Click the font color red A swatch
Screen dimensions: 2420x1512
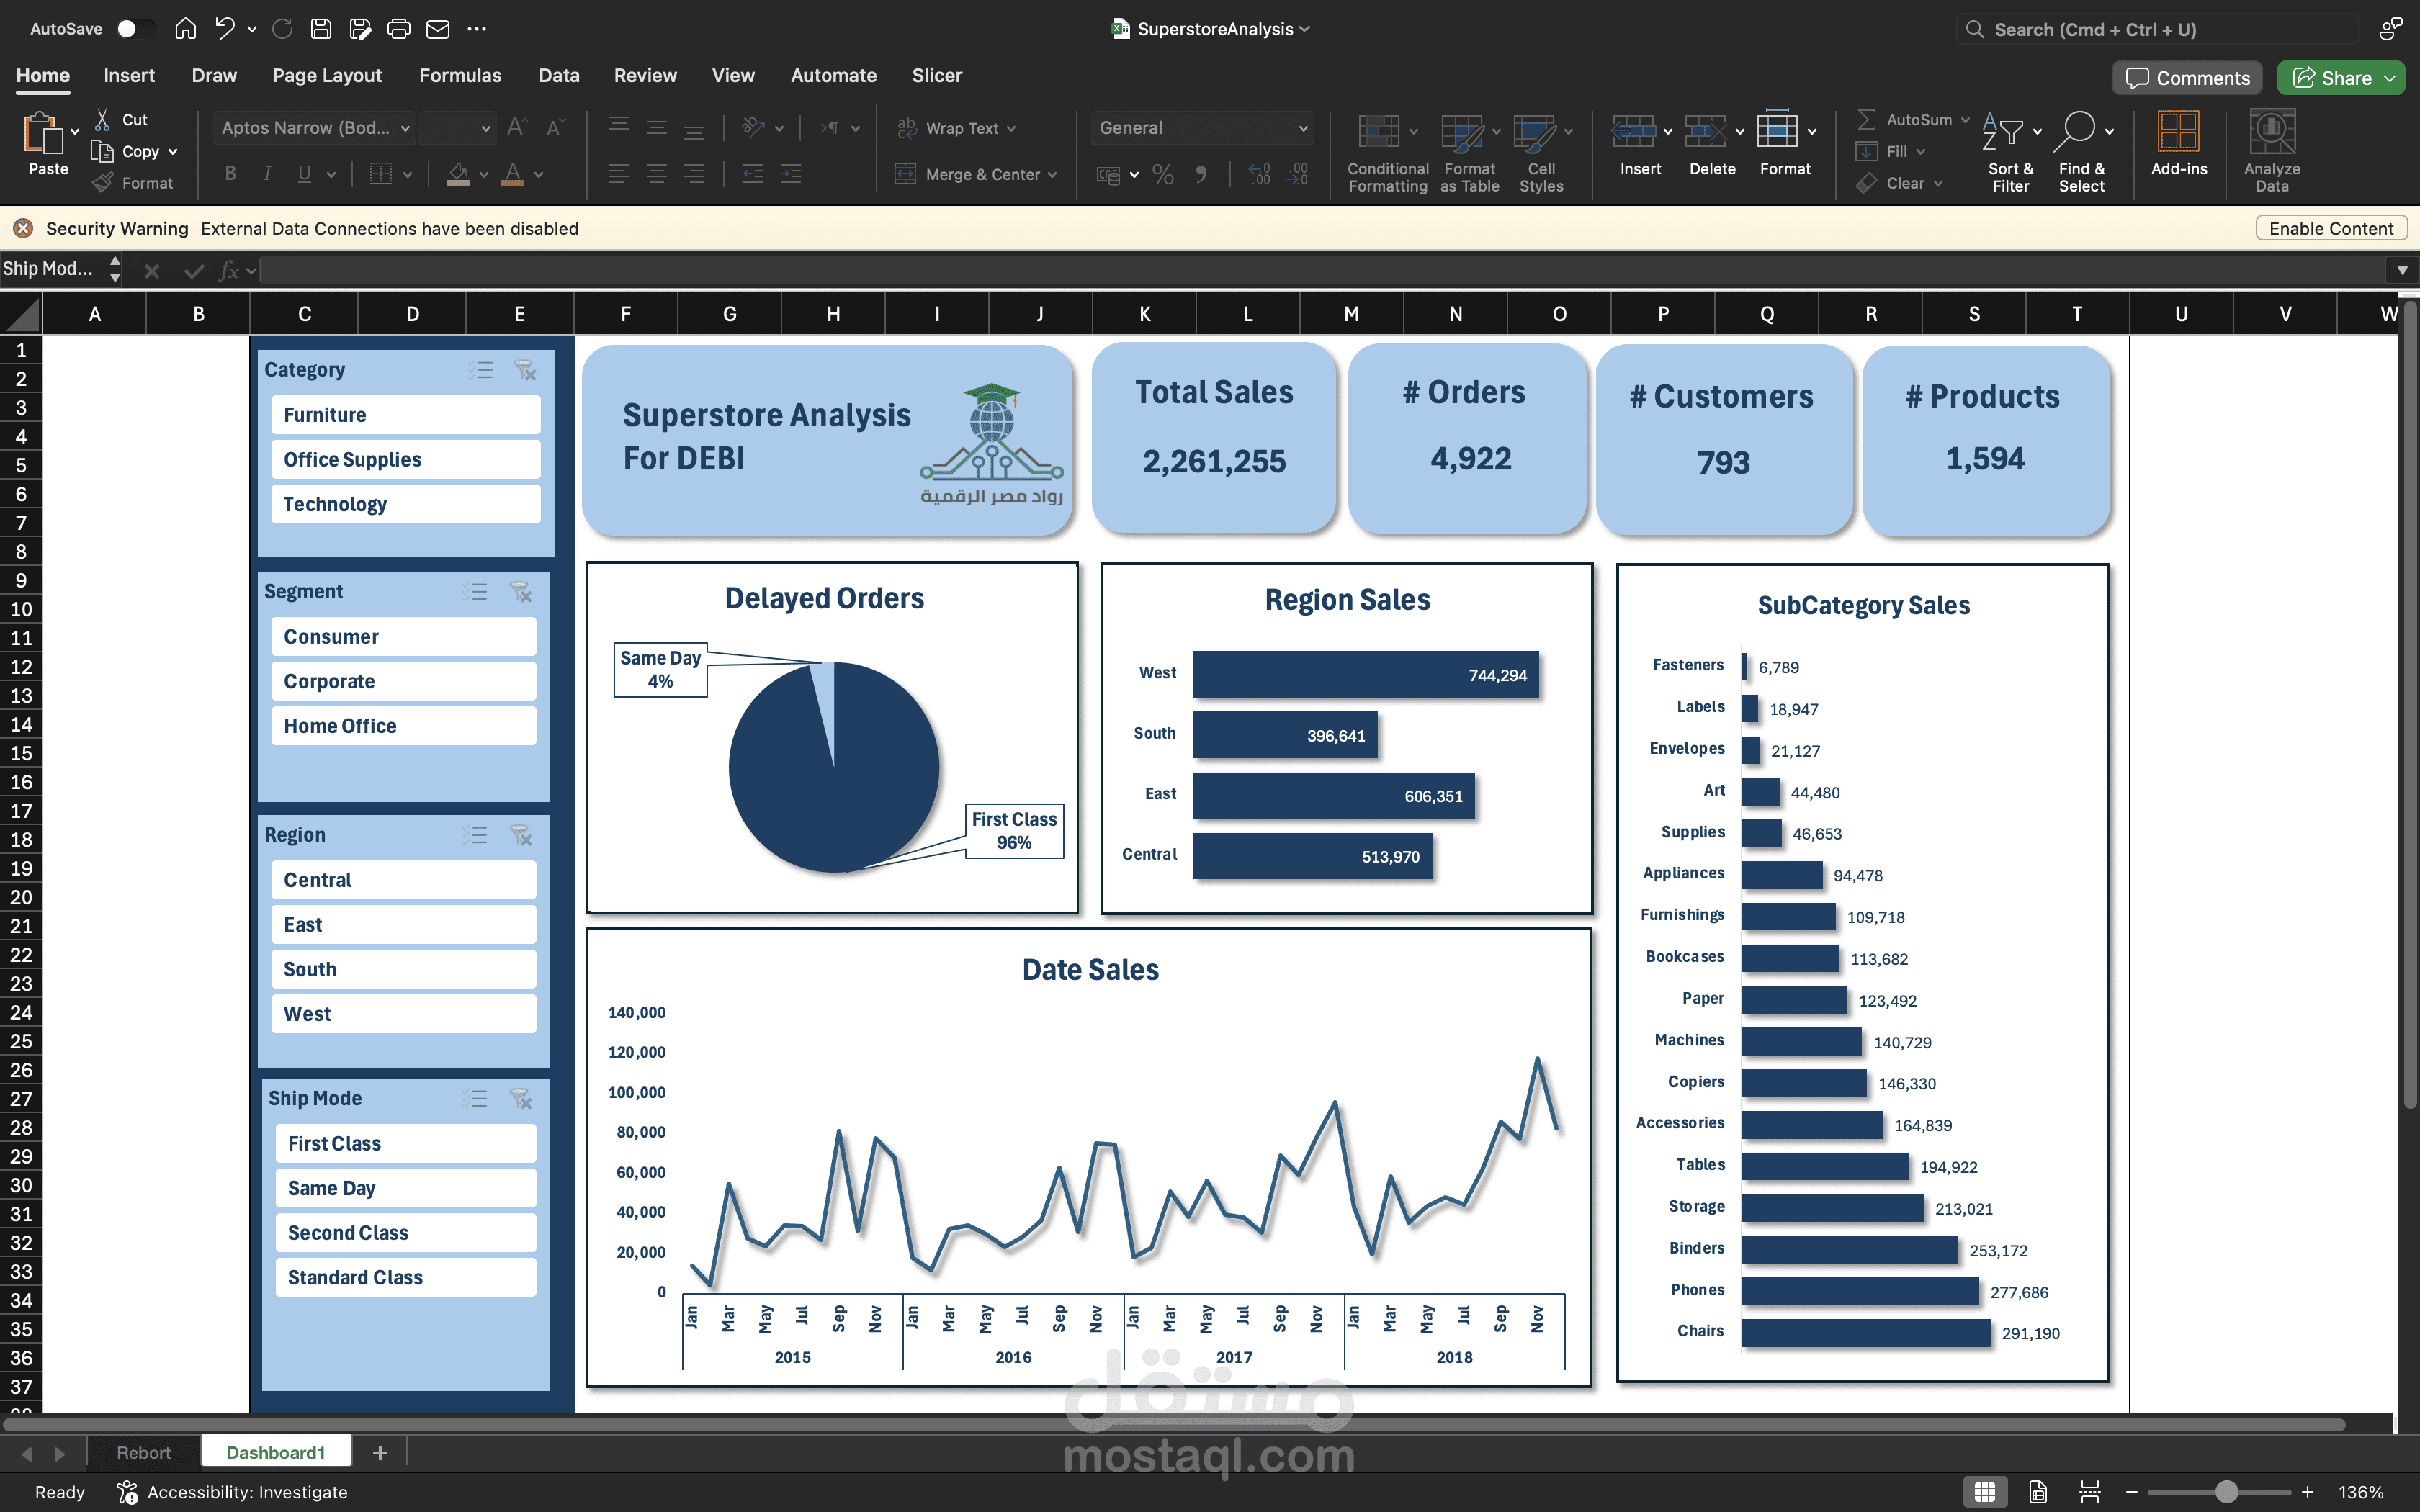coord(512,174)
